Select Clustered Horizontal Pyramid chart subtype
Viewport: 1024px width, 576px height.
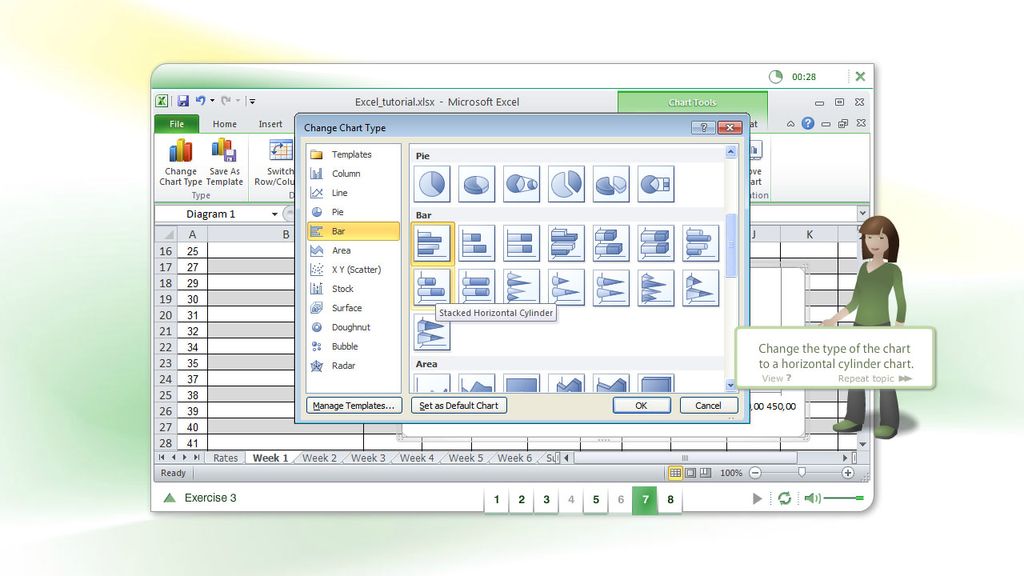[x=656, y=287]
